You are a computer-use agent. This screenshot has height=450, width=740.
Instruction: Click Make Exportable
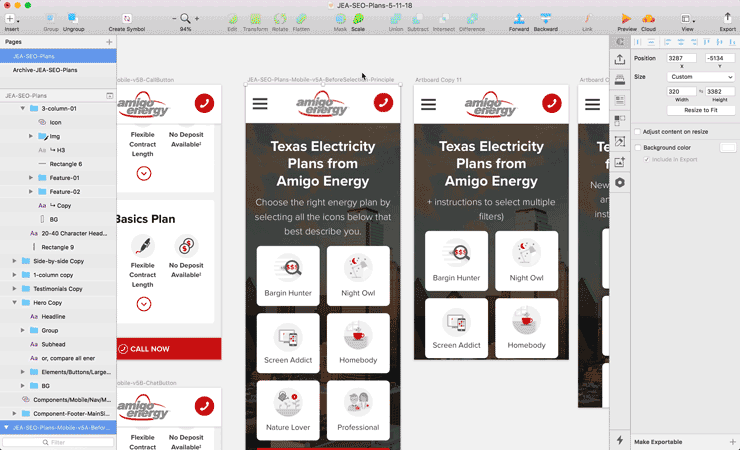tap(658, 442)
